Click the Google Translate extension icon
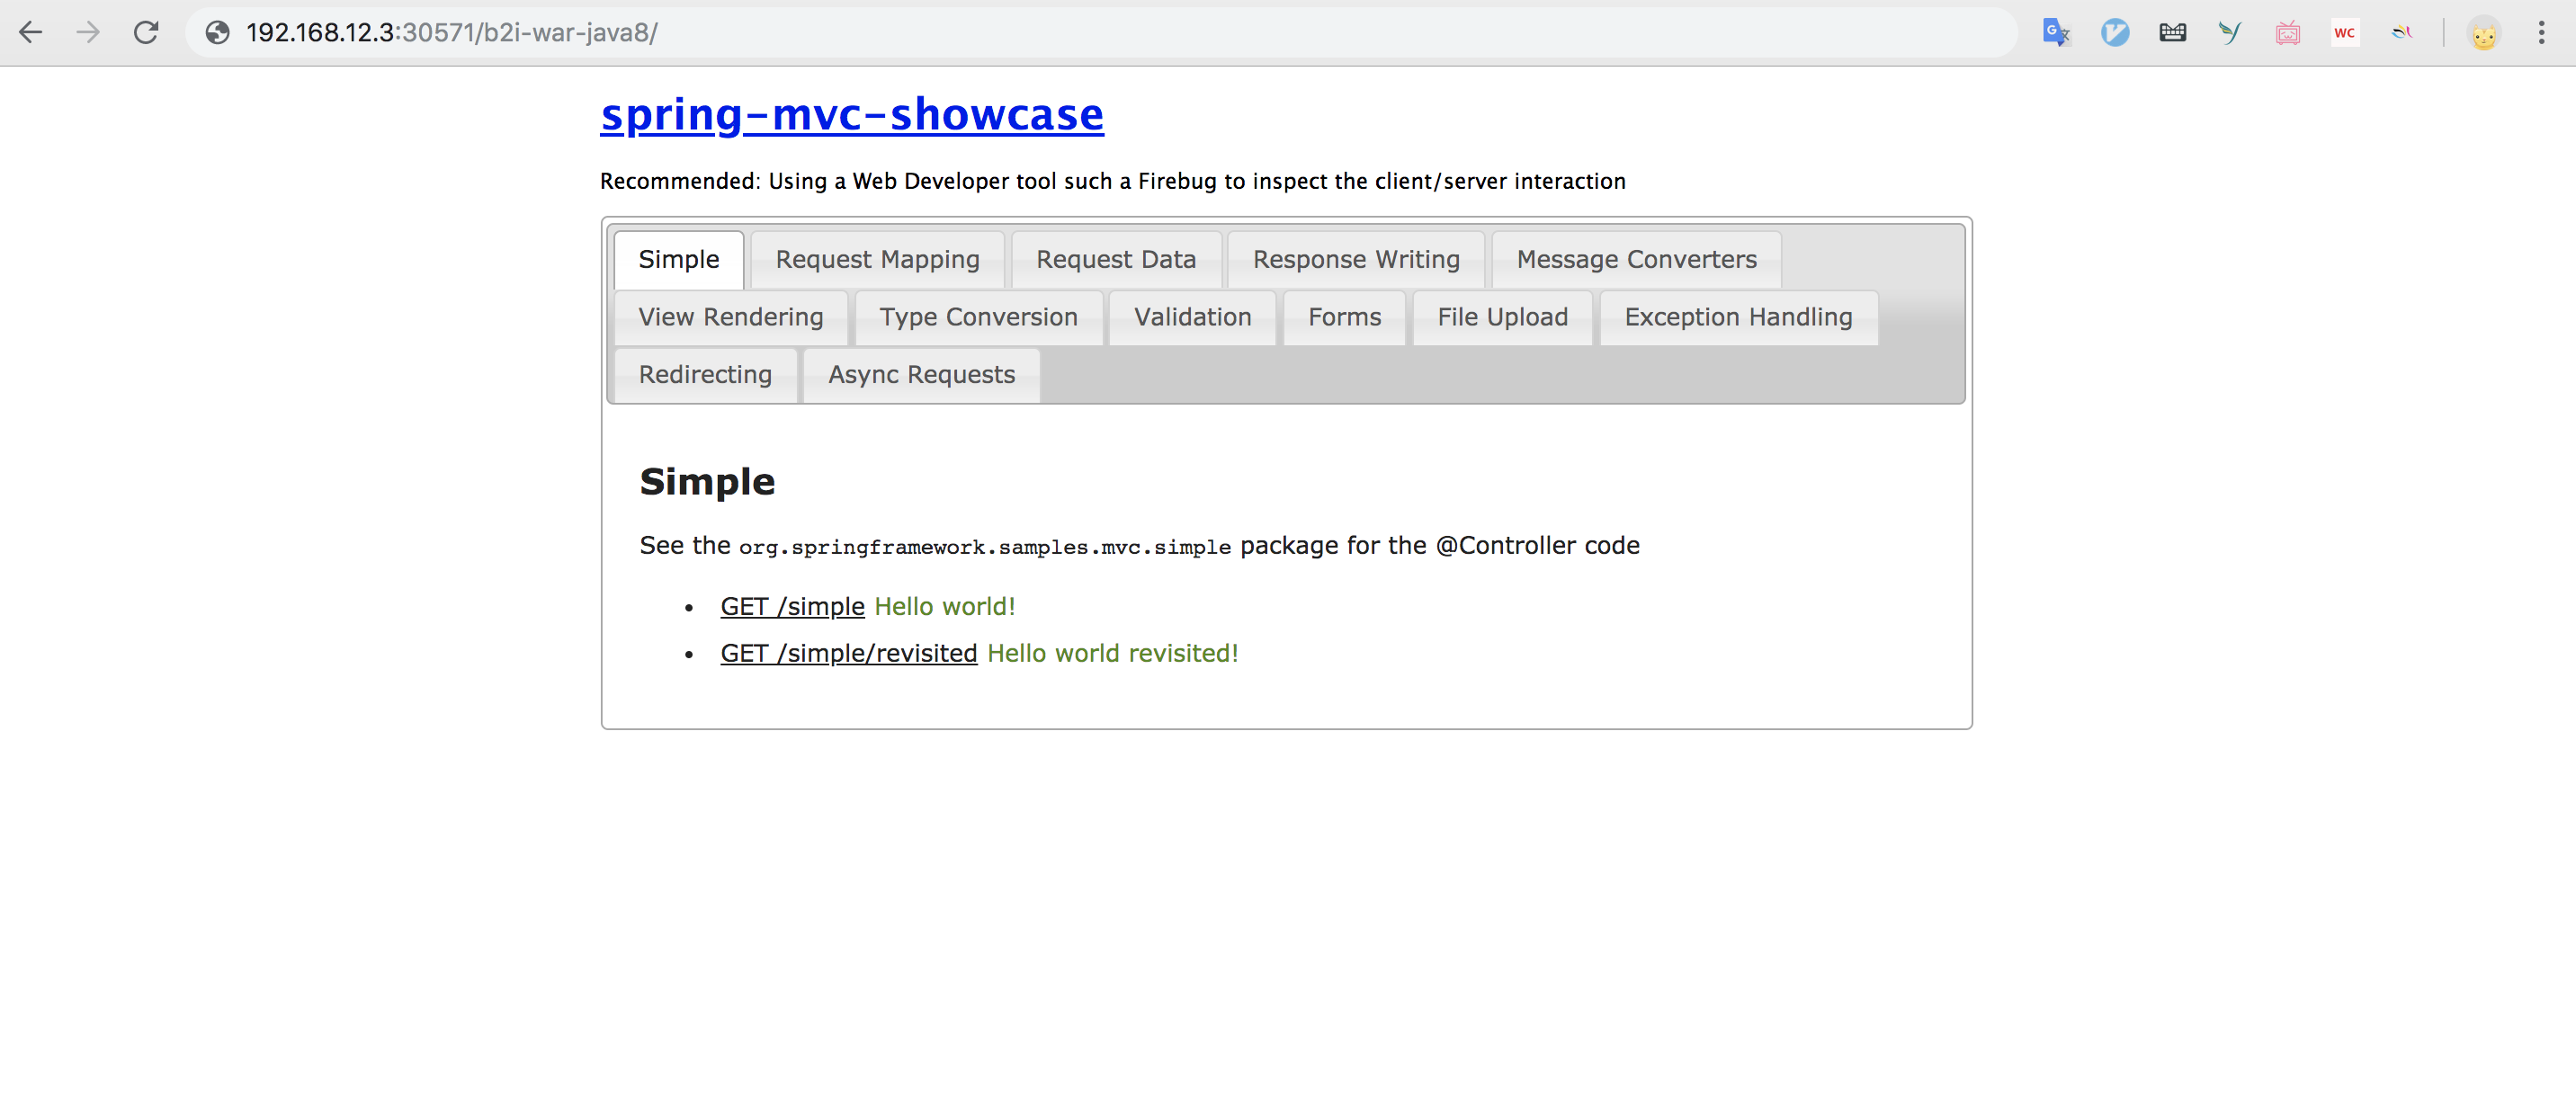 (x=2056, y=33)
